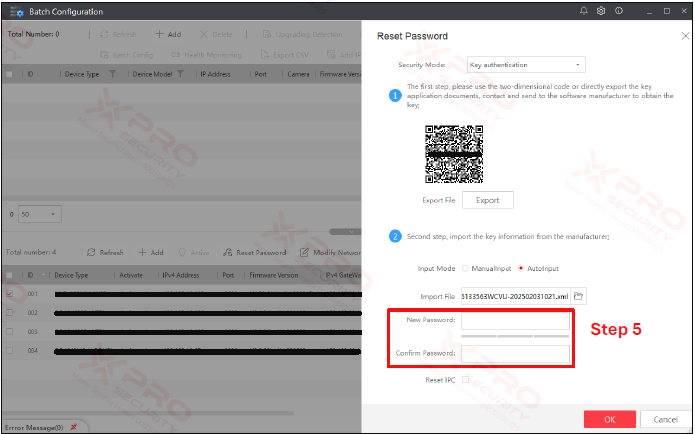Image resolution: width=695 pixels, height=434 pixels.
Task: Click Active in the lower toolbar
Action: [194, 252]
